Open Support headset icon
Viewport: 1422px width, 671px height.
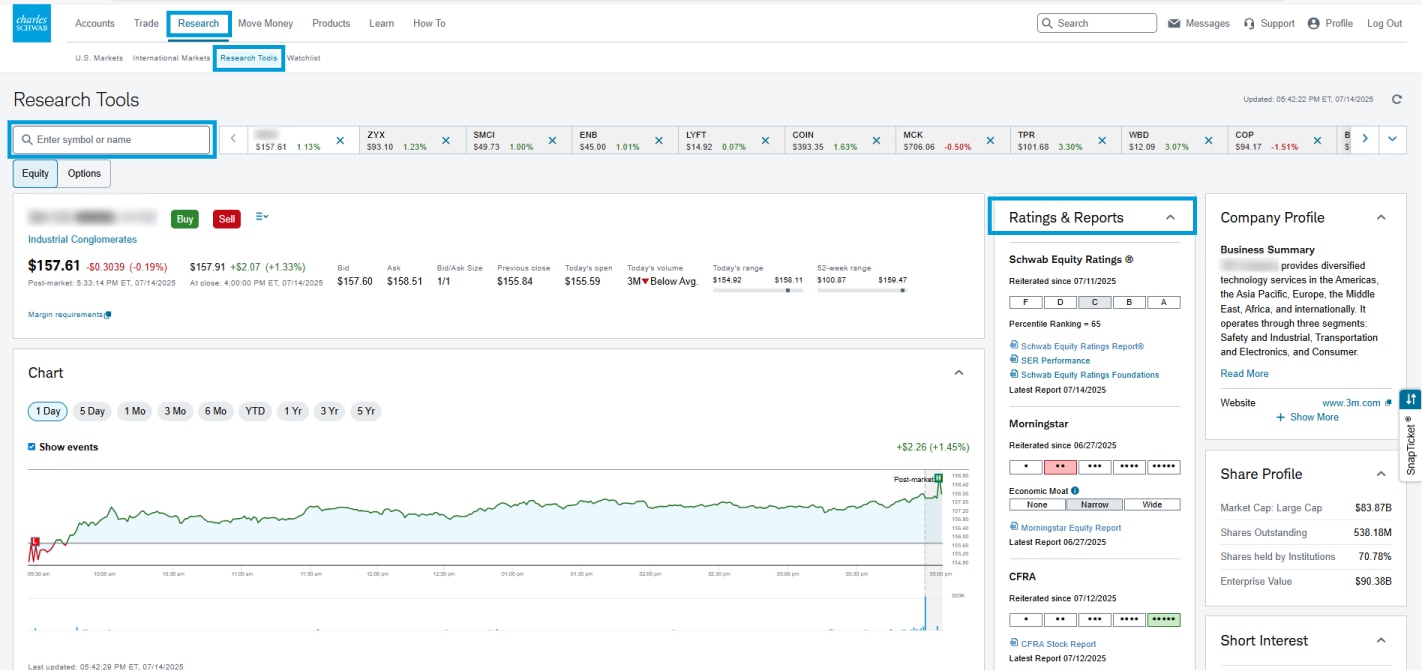1249,24
